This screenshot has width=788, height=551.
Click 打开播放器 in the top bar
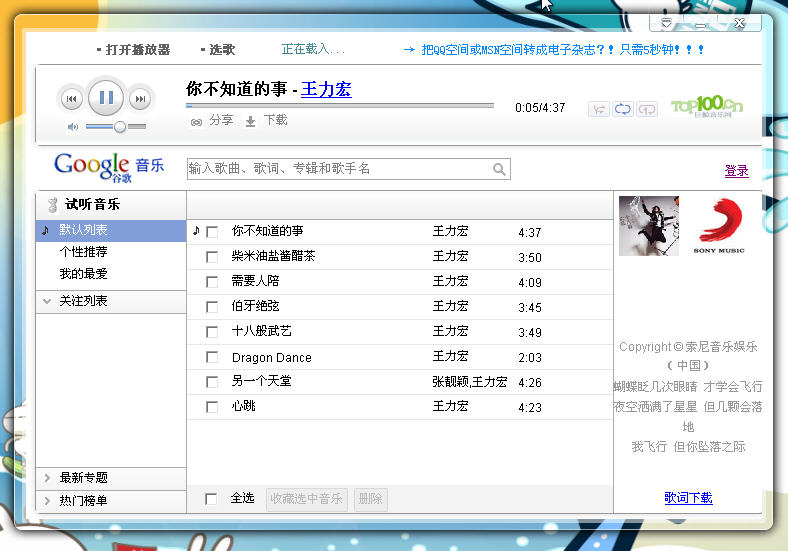[138, 50]
